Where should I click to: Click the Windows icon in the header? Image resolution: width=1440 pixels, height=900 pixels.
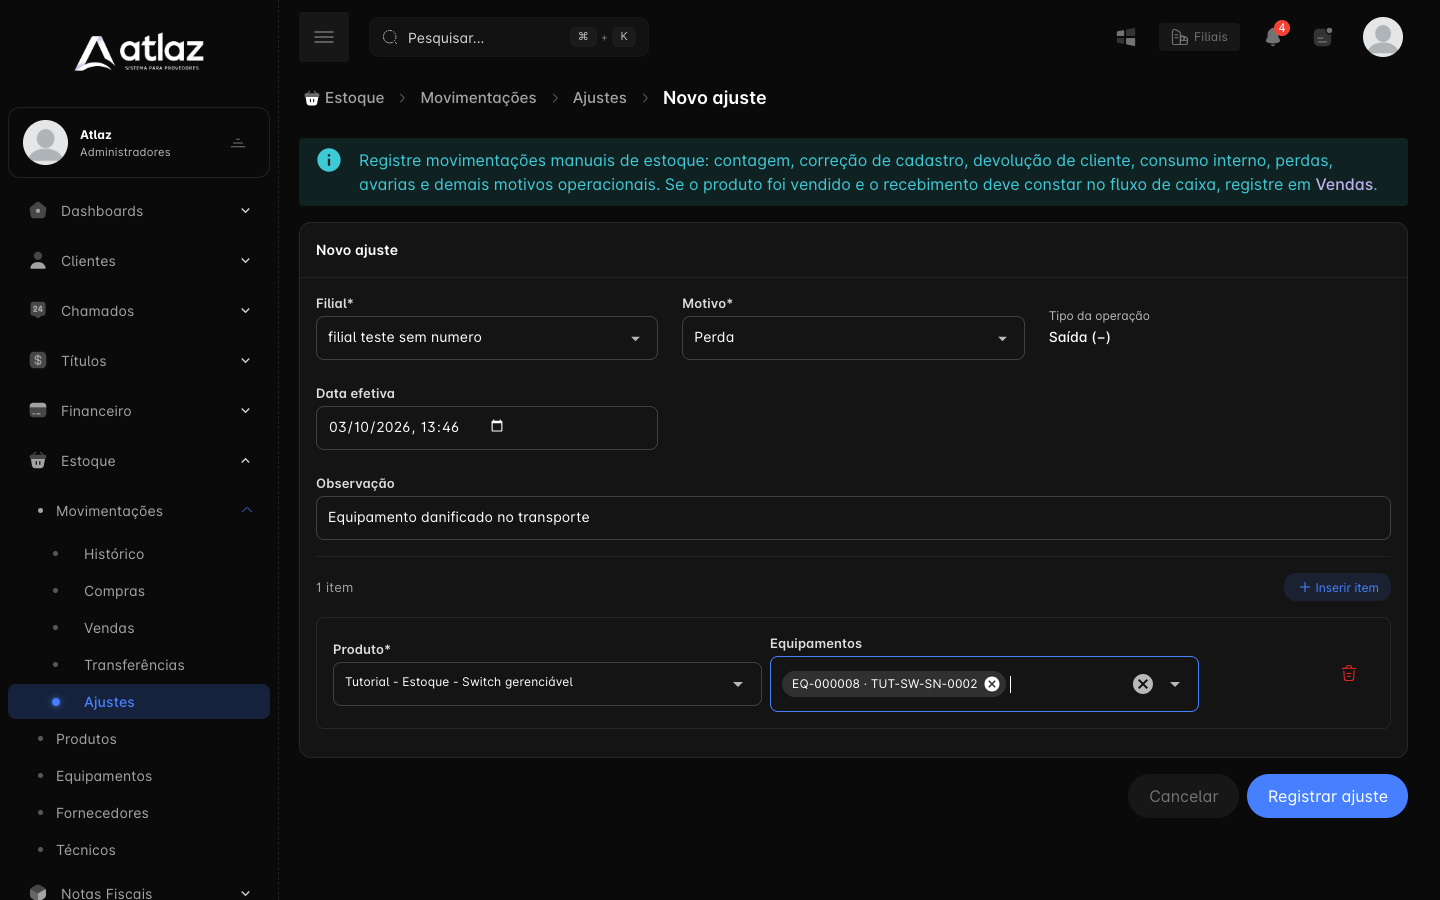click(x=1126, y=37)
